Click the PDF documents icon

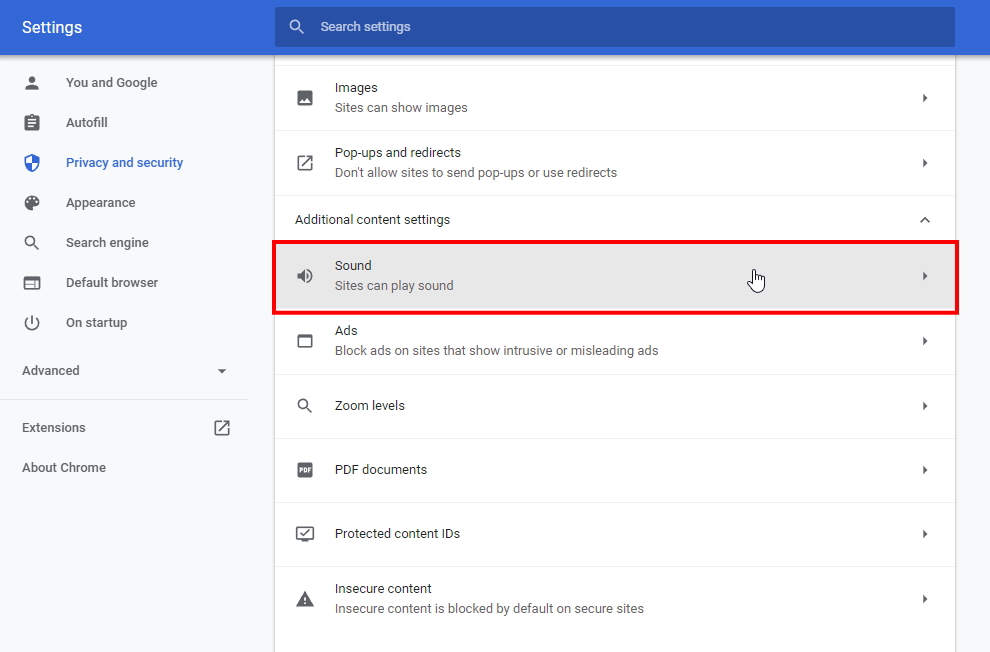[305, 470]
